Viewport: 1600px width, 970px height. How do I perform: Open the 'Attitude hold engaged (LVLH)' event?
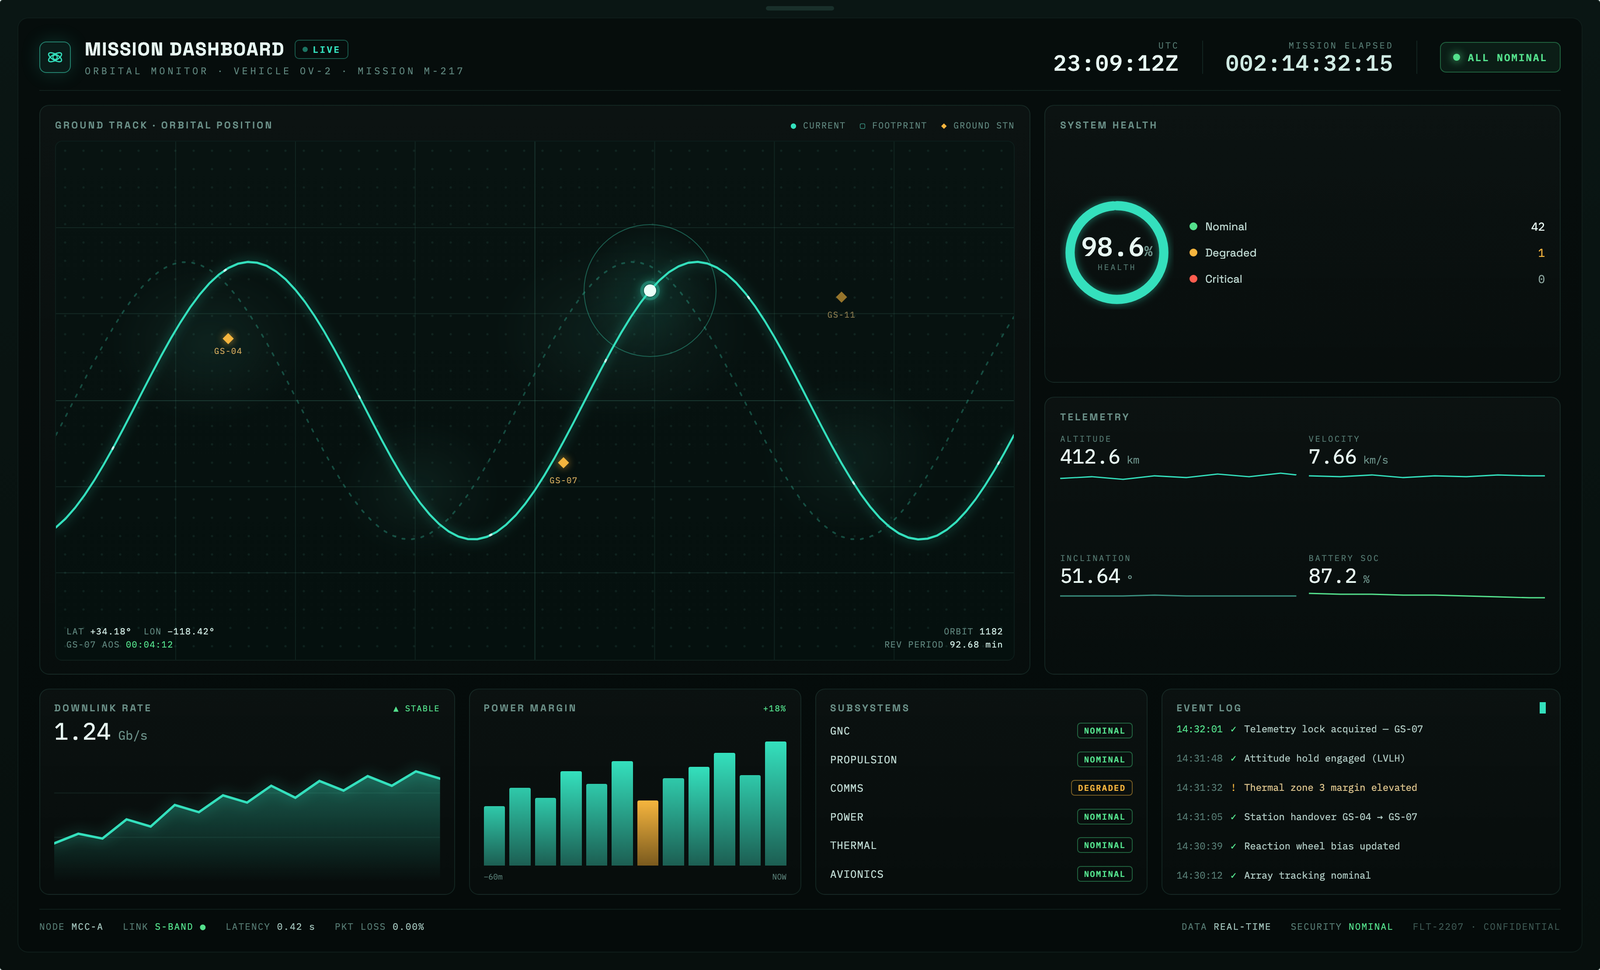[1361, 758]
